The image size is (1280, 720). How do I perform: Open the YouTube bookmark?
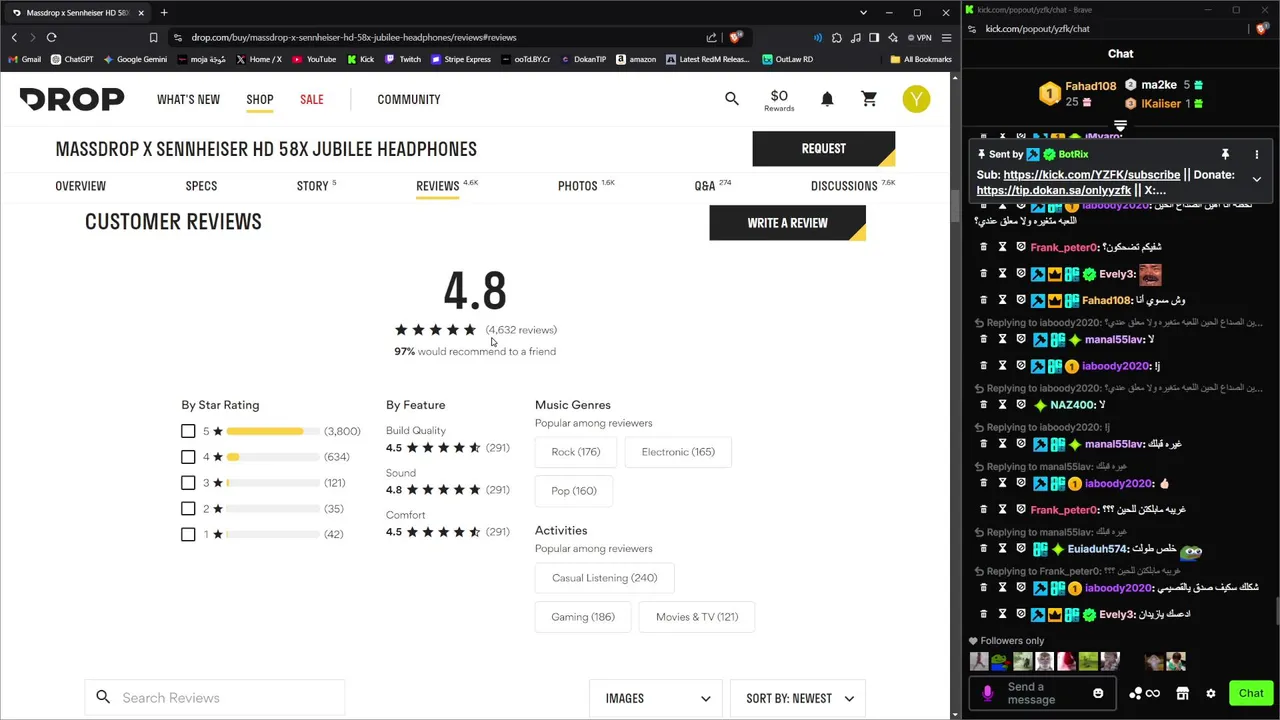coord(314,59)
